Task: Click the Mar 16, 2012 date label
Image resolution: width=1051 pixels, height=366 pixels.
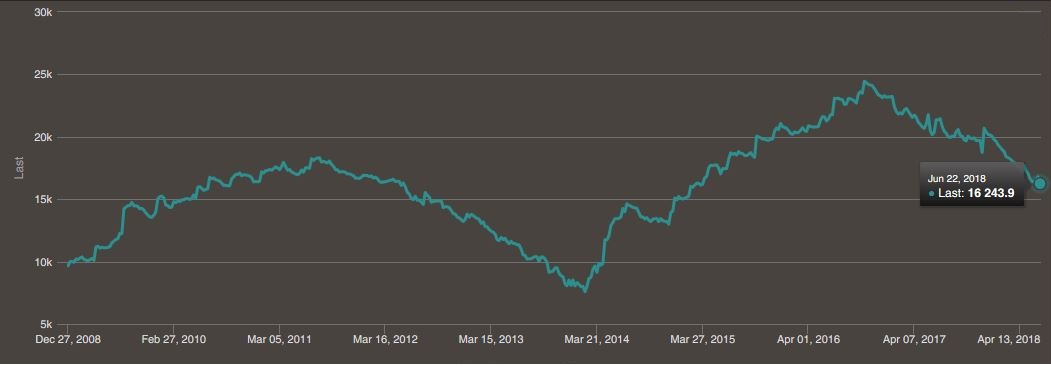Action: point(385,339)
